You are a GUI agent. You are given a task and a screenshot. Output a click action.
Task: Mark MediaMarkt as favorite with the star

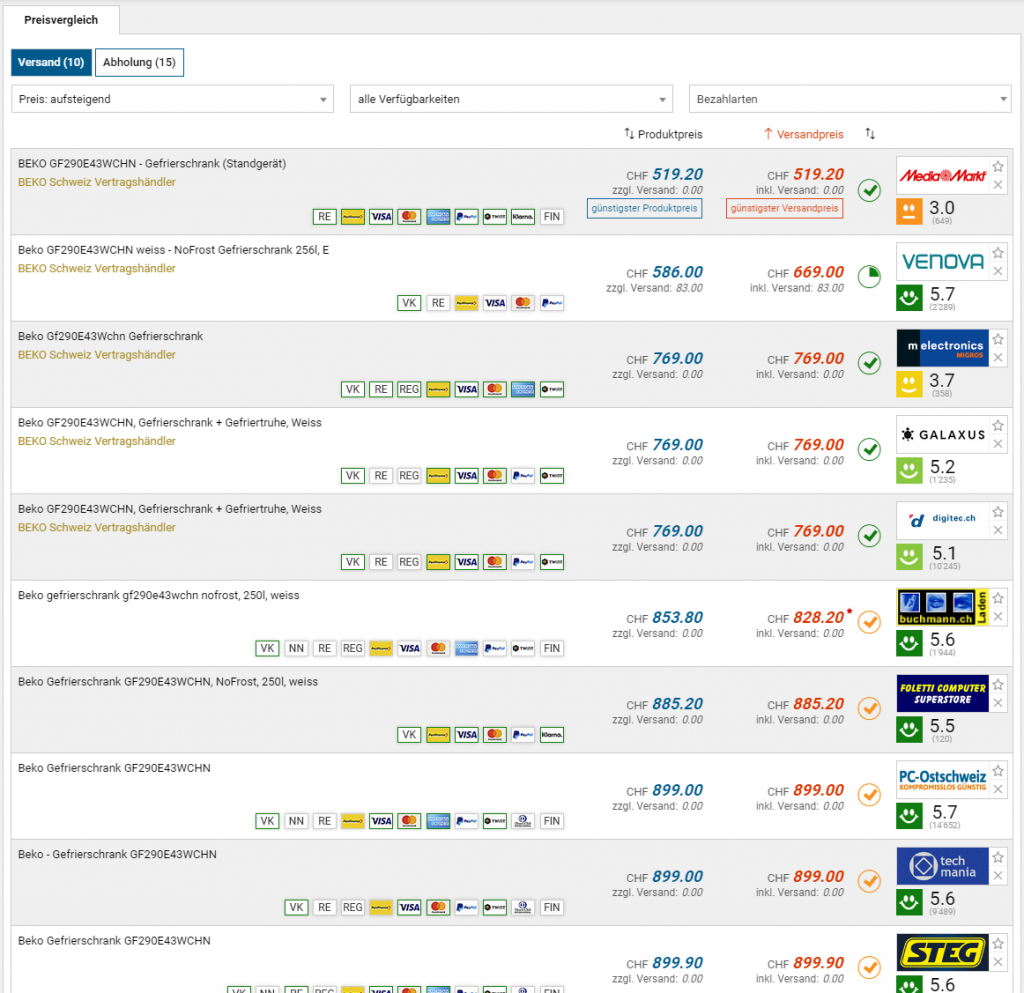[998, 167]
